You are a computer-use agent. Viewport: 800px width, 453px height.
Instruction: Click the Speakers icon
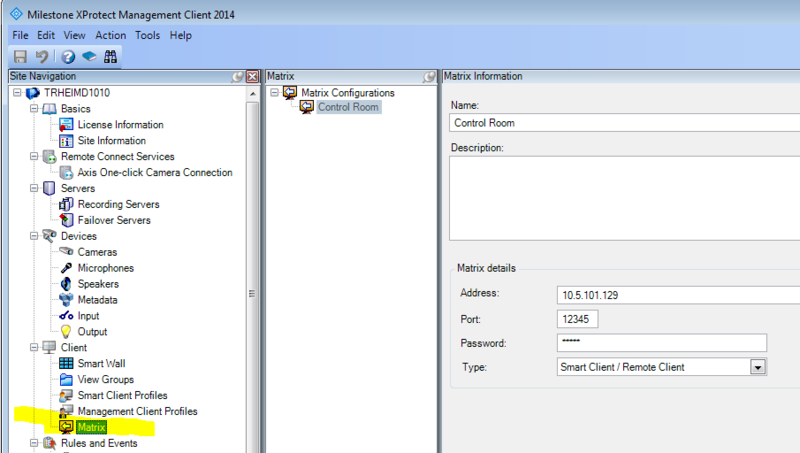[66, 284]
